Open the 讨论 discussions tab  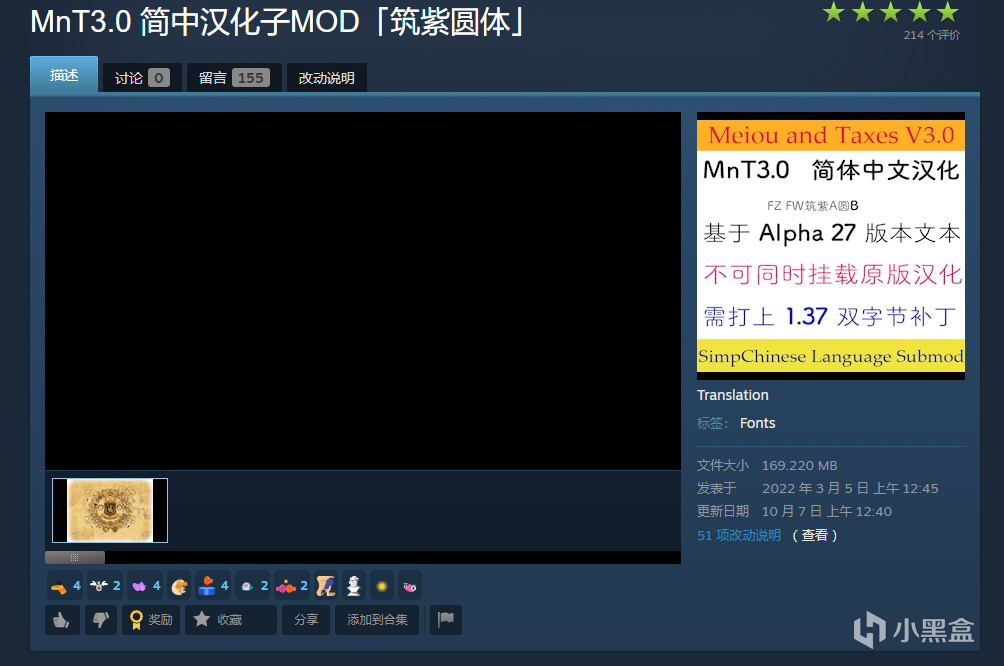point(142,78)
